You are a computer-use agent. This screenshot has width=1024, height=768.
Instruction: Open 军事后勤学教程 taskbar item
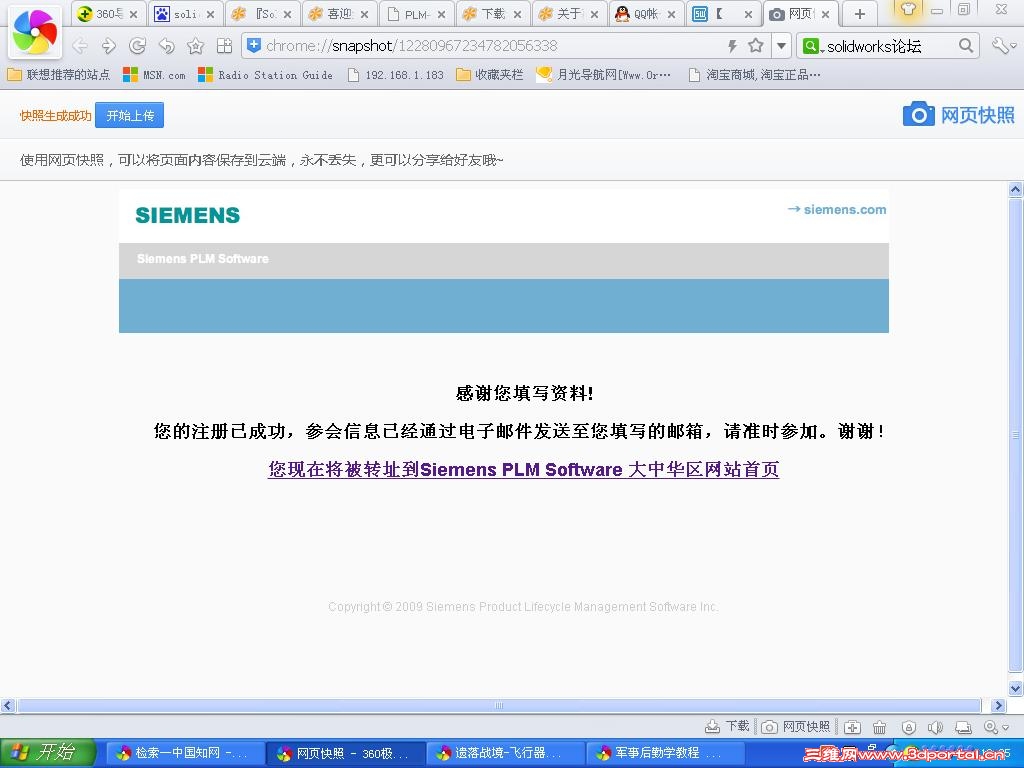click(x=665, y=753)
